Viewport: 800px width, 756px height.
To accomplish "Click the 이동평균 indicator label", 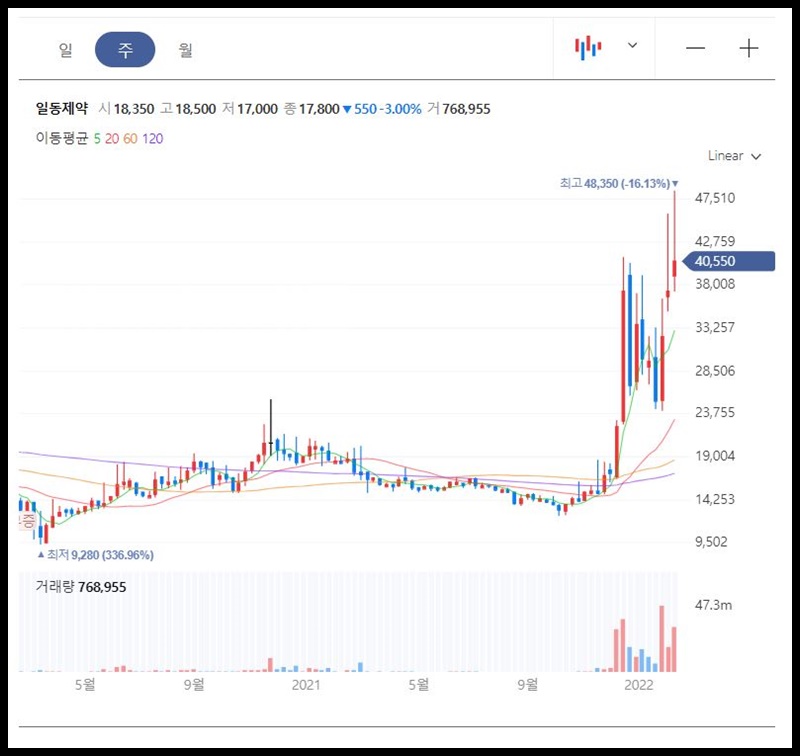I will 62,138.
